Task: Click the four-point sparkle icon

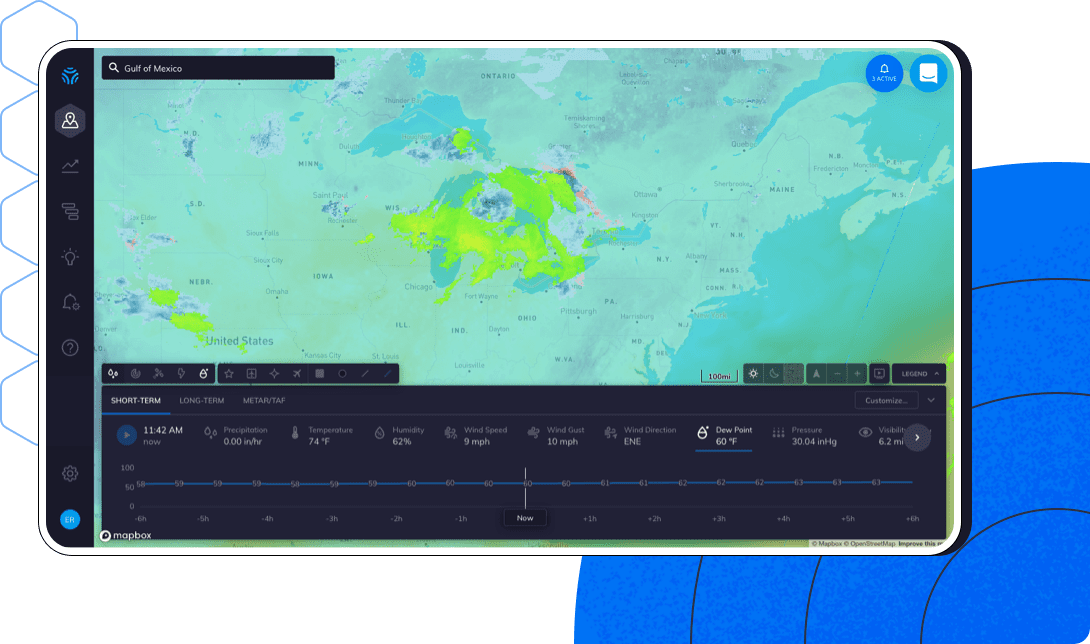Action: point(275,374)
